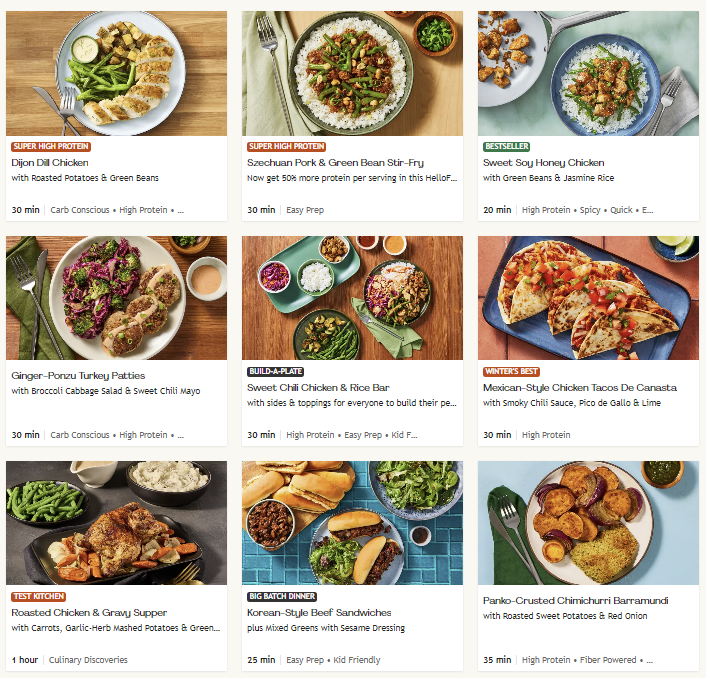Select the Winter's Best badge

(x=512, y=371)
